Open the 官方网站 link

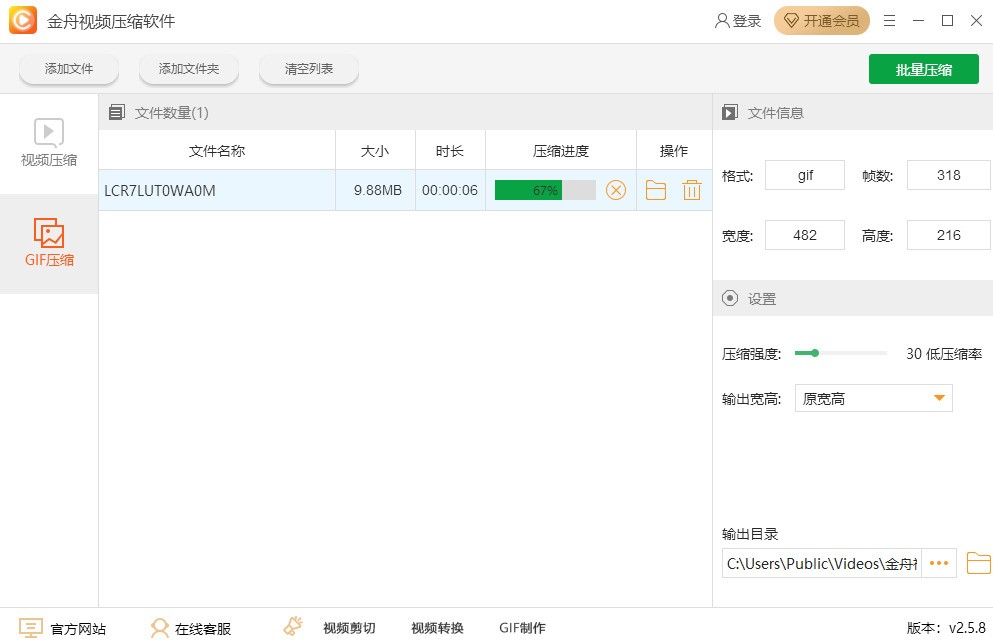tap(78, 628)
